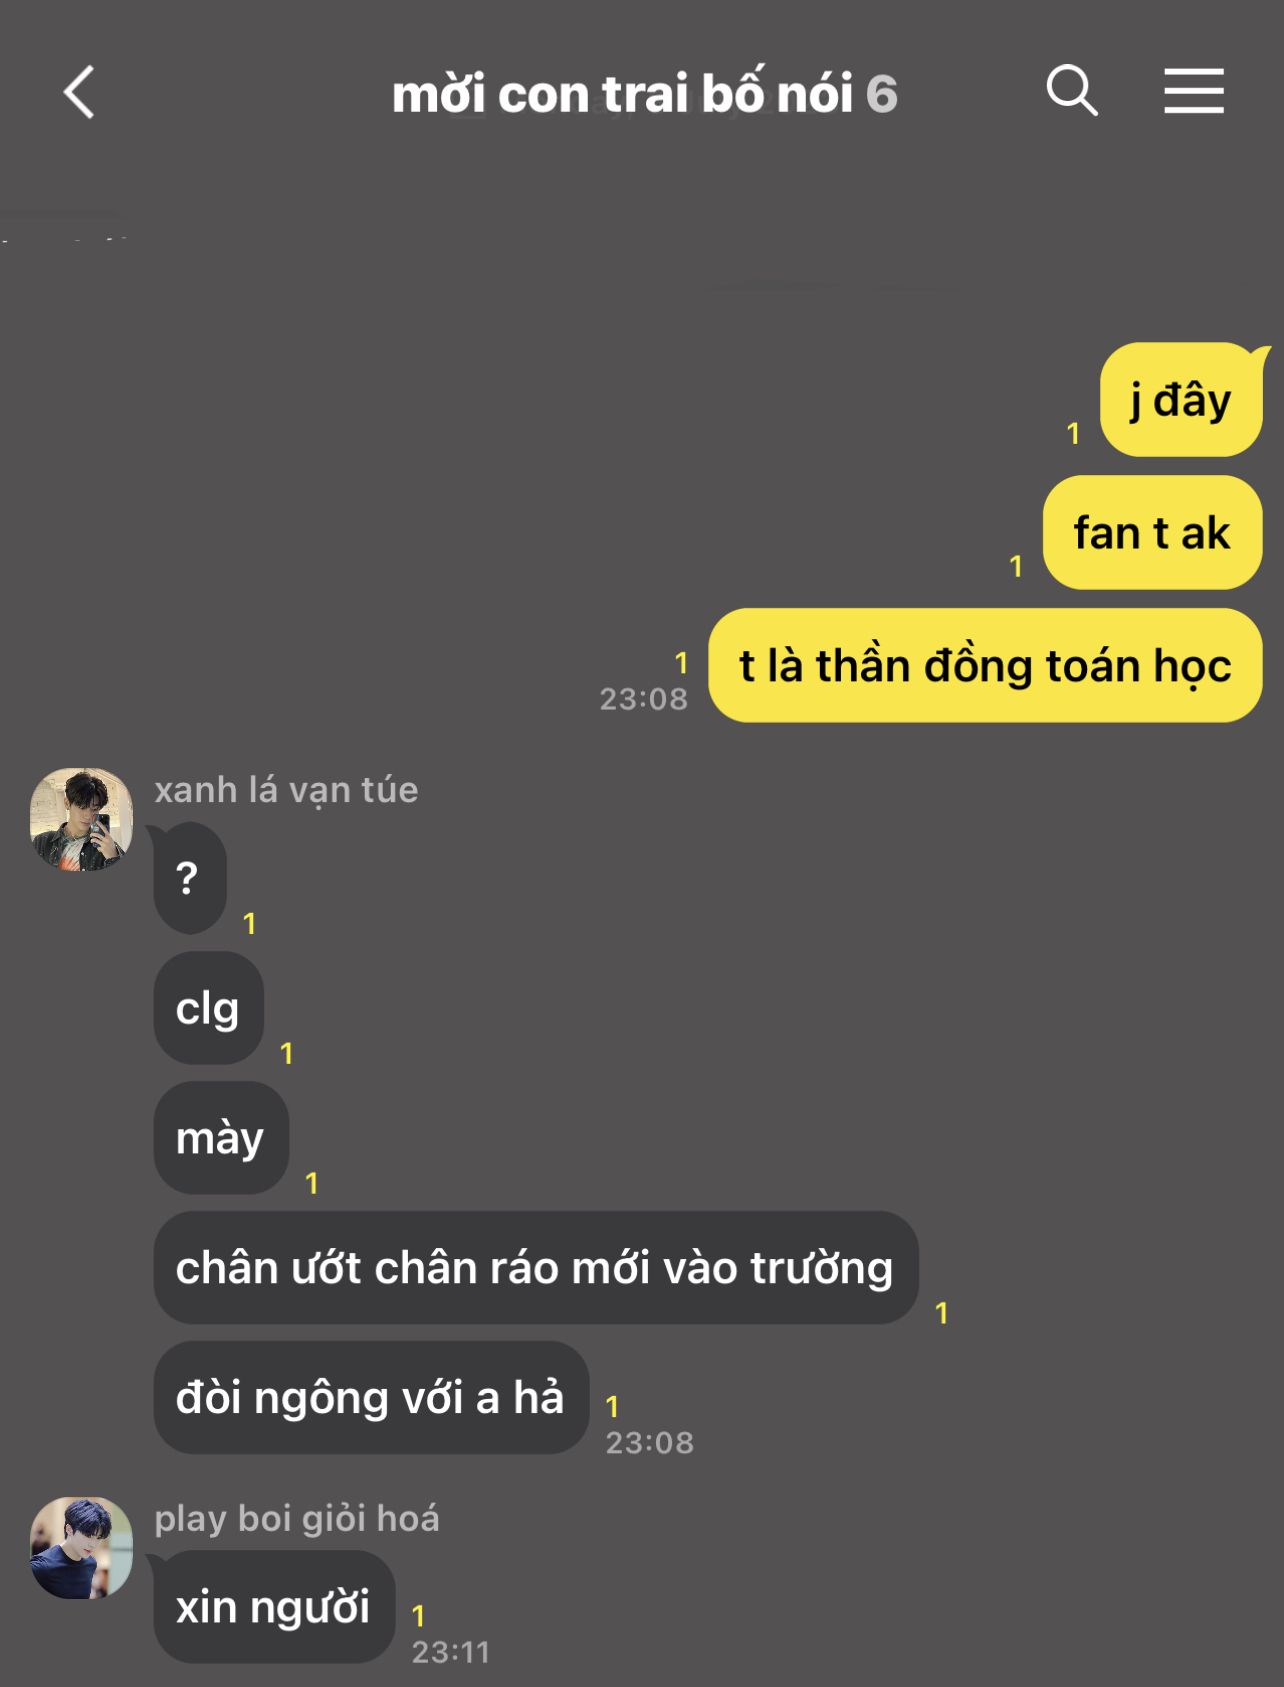Tap the '?' message bubble

coord(189,878)
